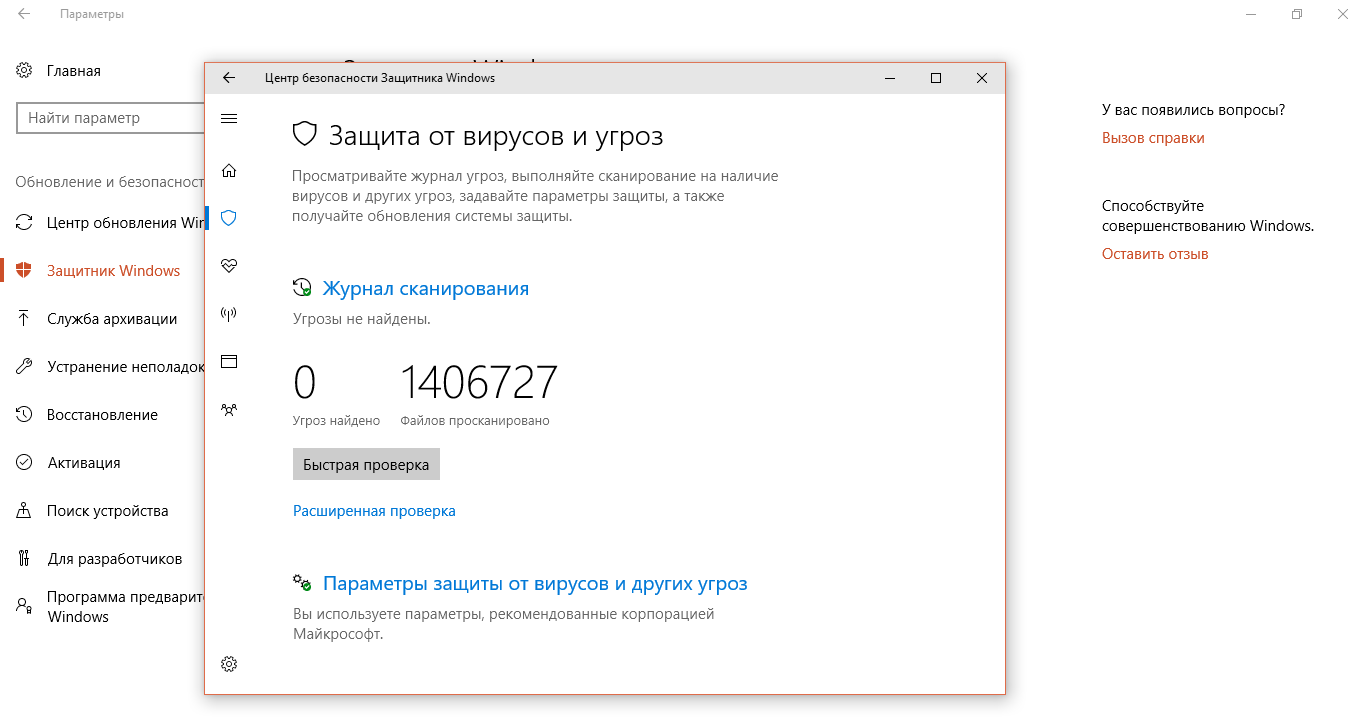Minimize the Defender Security Center window
Screen dimensions: 1366x720
tap(890, 78)
